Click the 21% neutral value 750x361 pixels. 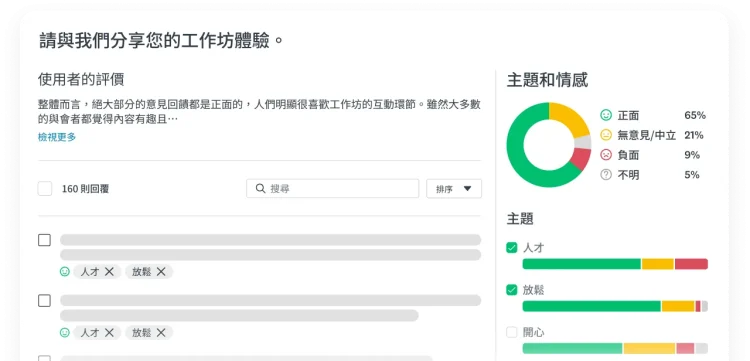tap(694, 135)
